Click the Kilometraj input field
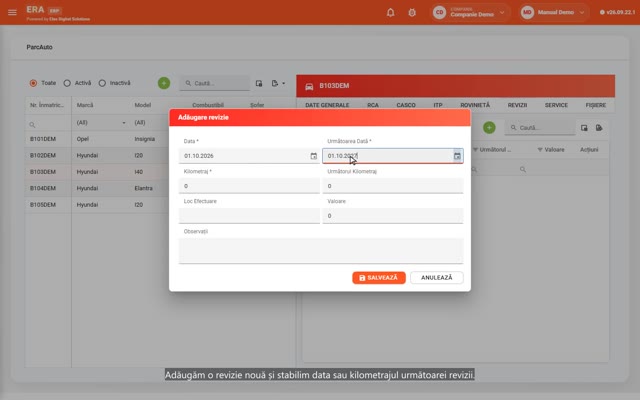This screenshot has height=400, width=640. 249,186
